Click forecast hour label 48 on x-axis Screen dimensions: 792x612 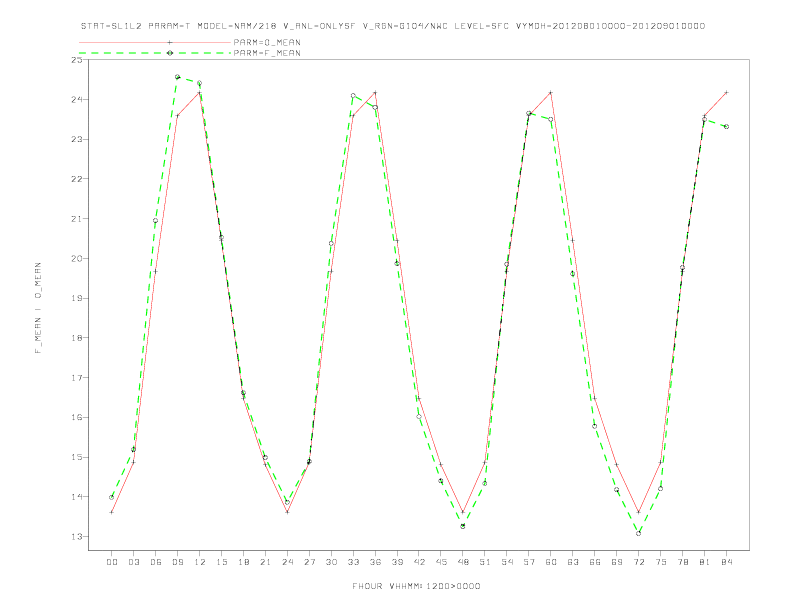[463, 562]
